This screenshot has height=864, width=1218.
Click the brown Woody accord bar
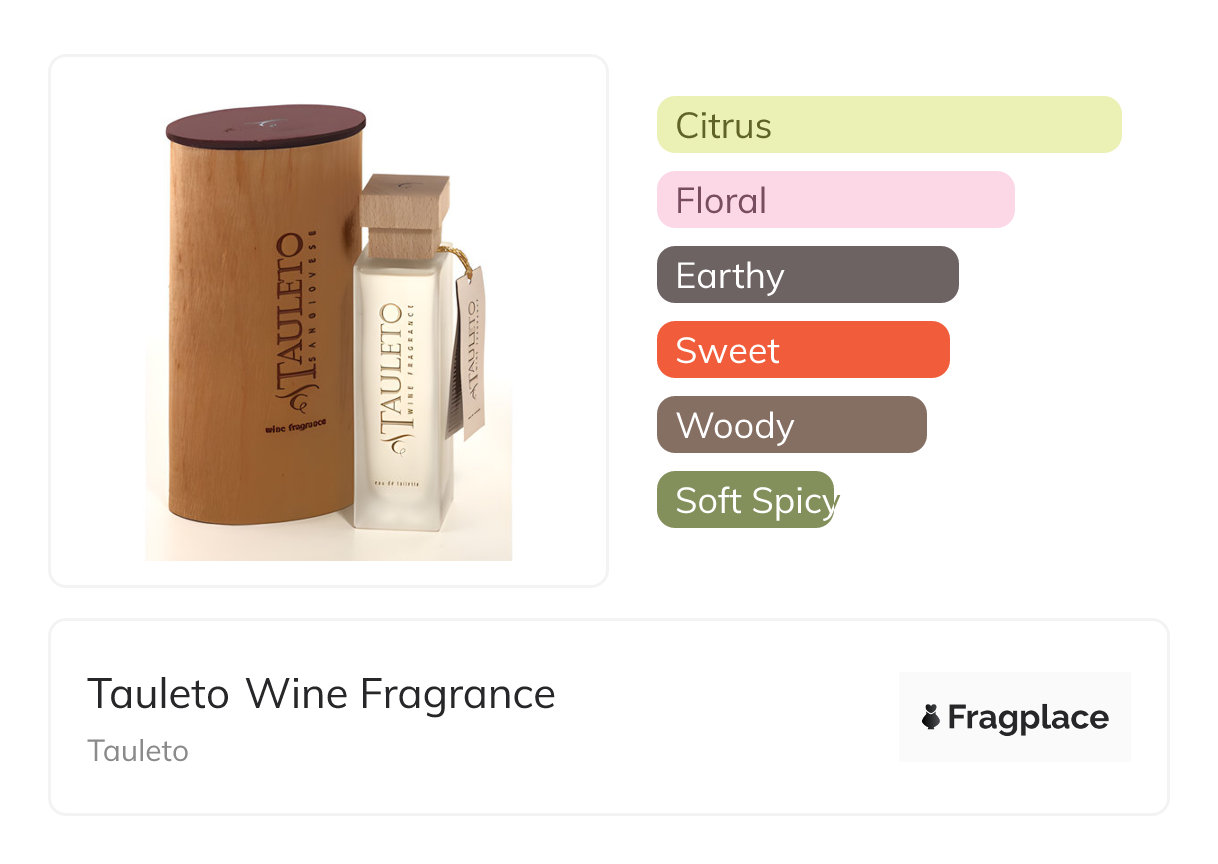791,425
